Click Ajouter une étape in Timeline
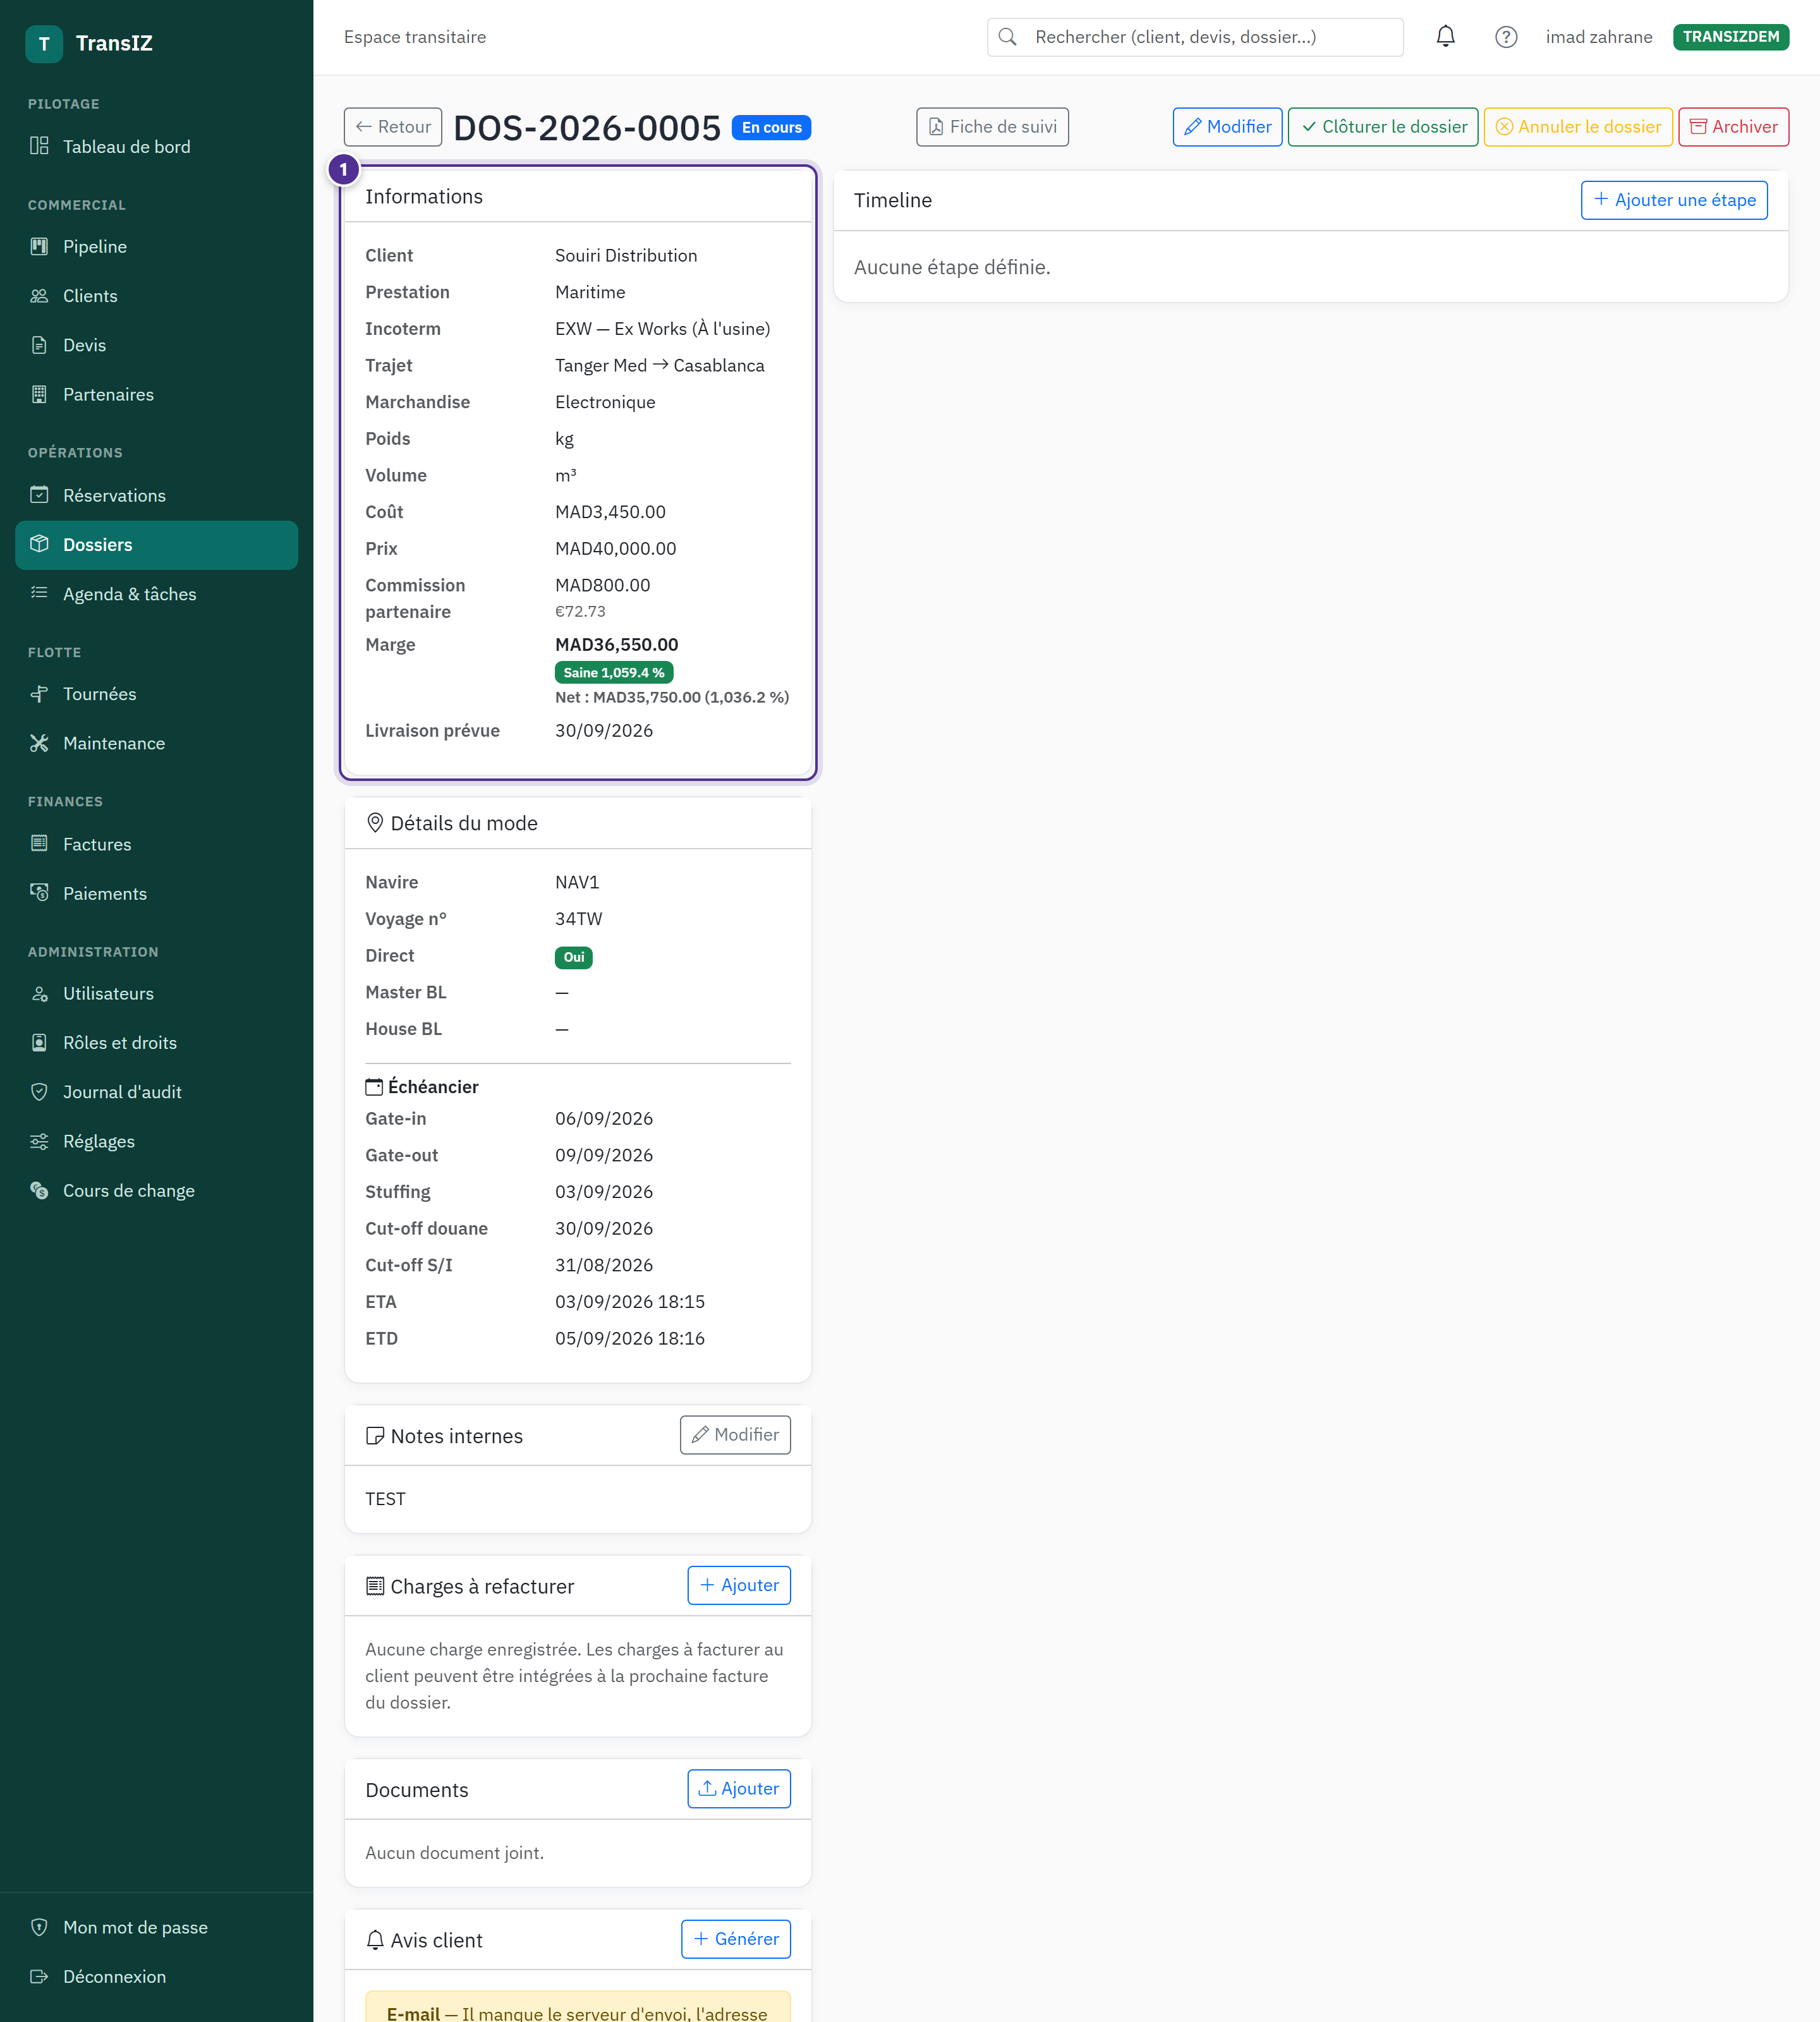Viewport: 1820px width, 2022px height. coord(1674,200)
